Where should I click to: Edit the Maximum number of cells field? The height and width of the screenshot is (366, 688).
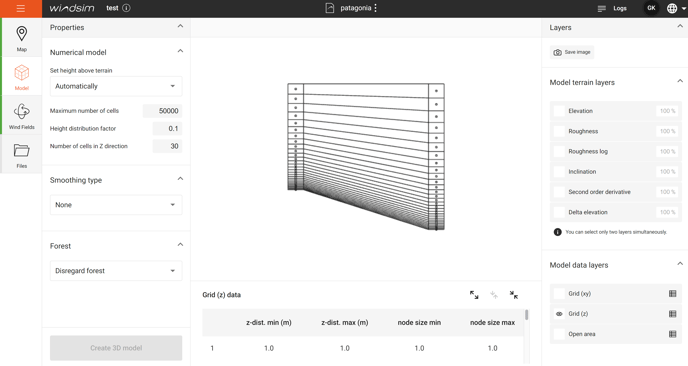[x=162, y=111]
